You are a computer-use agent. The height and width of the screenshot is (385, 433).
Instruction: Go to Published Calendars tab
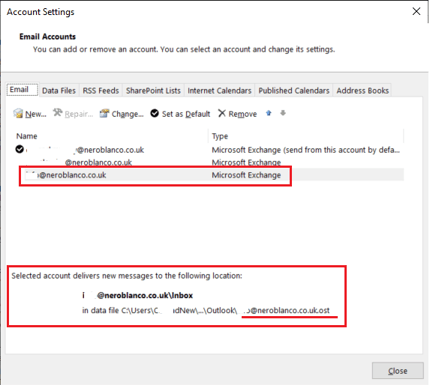pyautogui.click(x=294, y=91)
